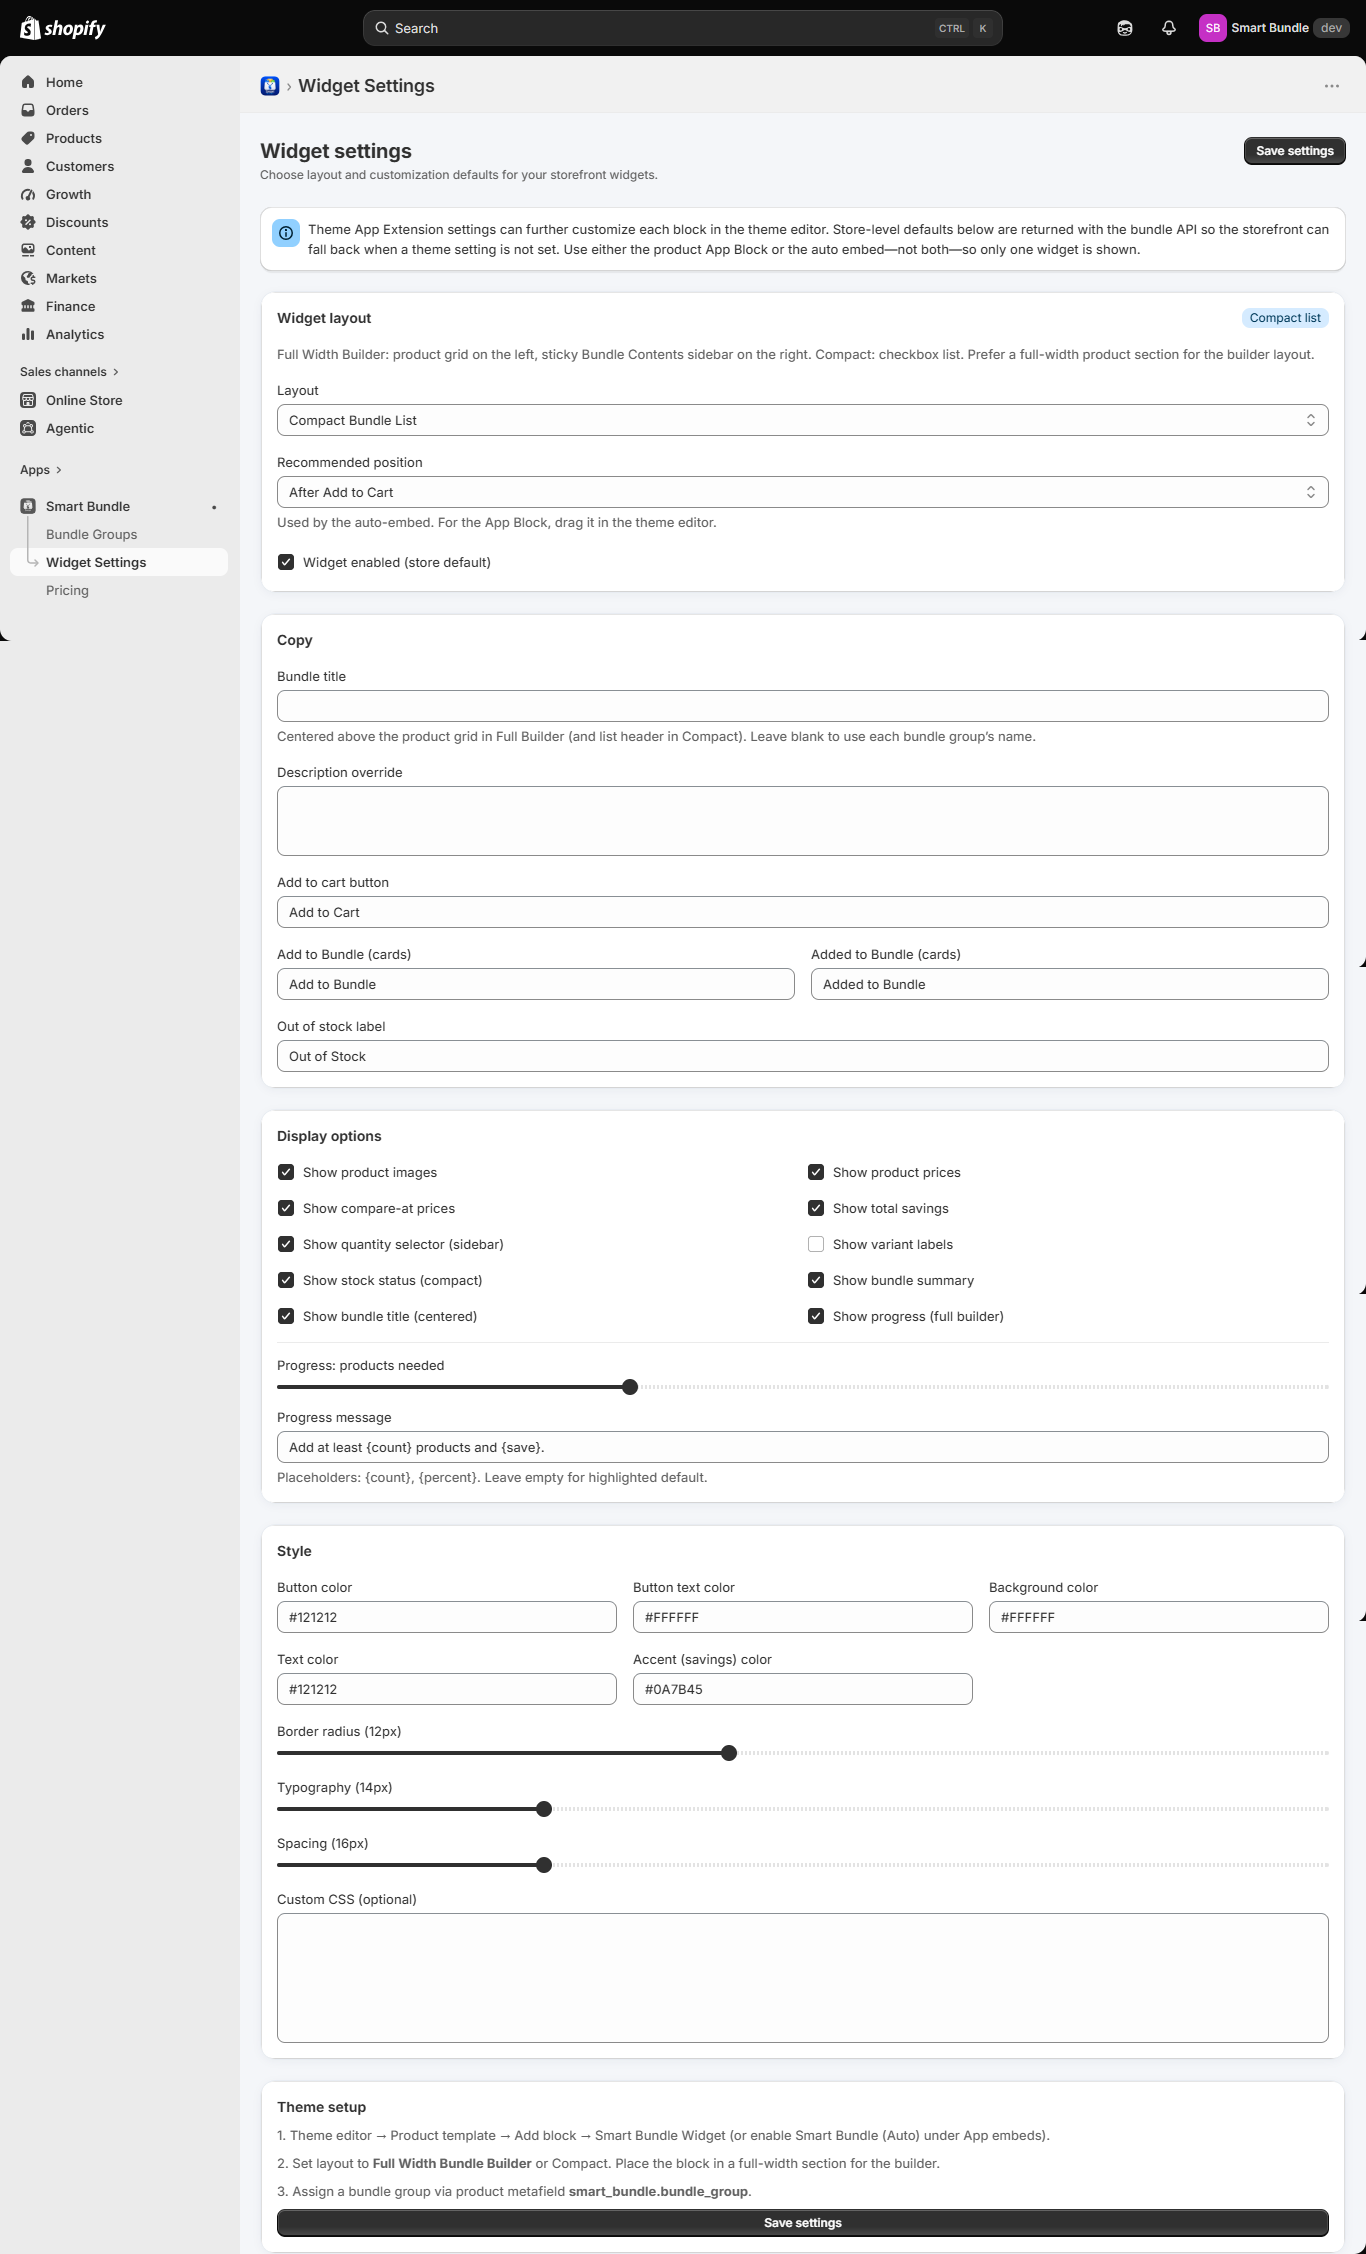The image size is (1366, 2254).
Task: Click the Shopify logo
Action: tap(63, 28)
